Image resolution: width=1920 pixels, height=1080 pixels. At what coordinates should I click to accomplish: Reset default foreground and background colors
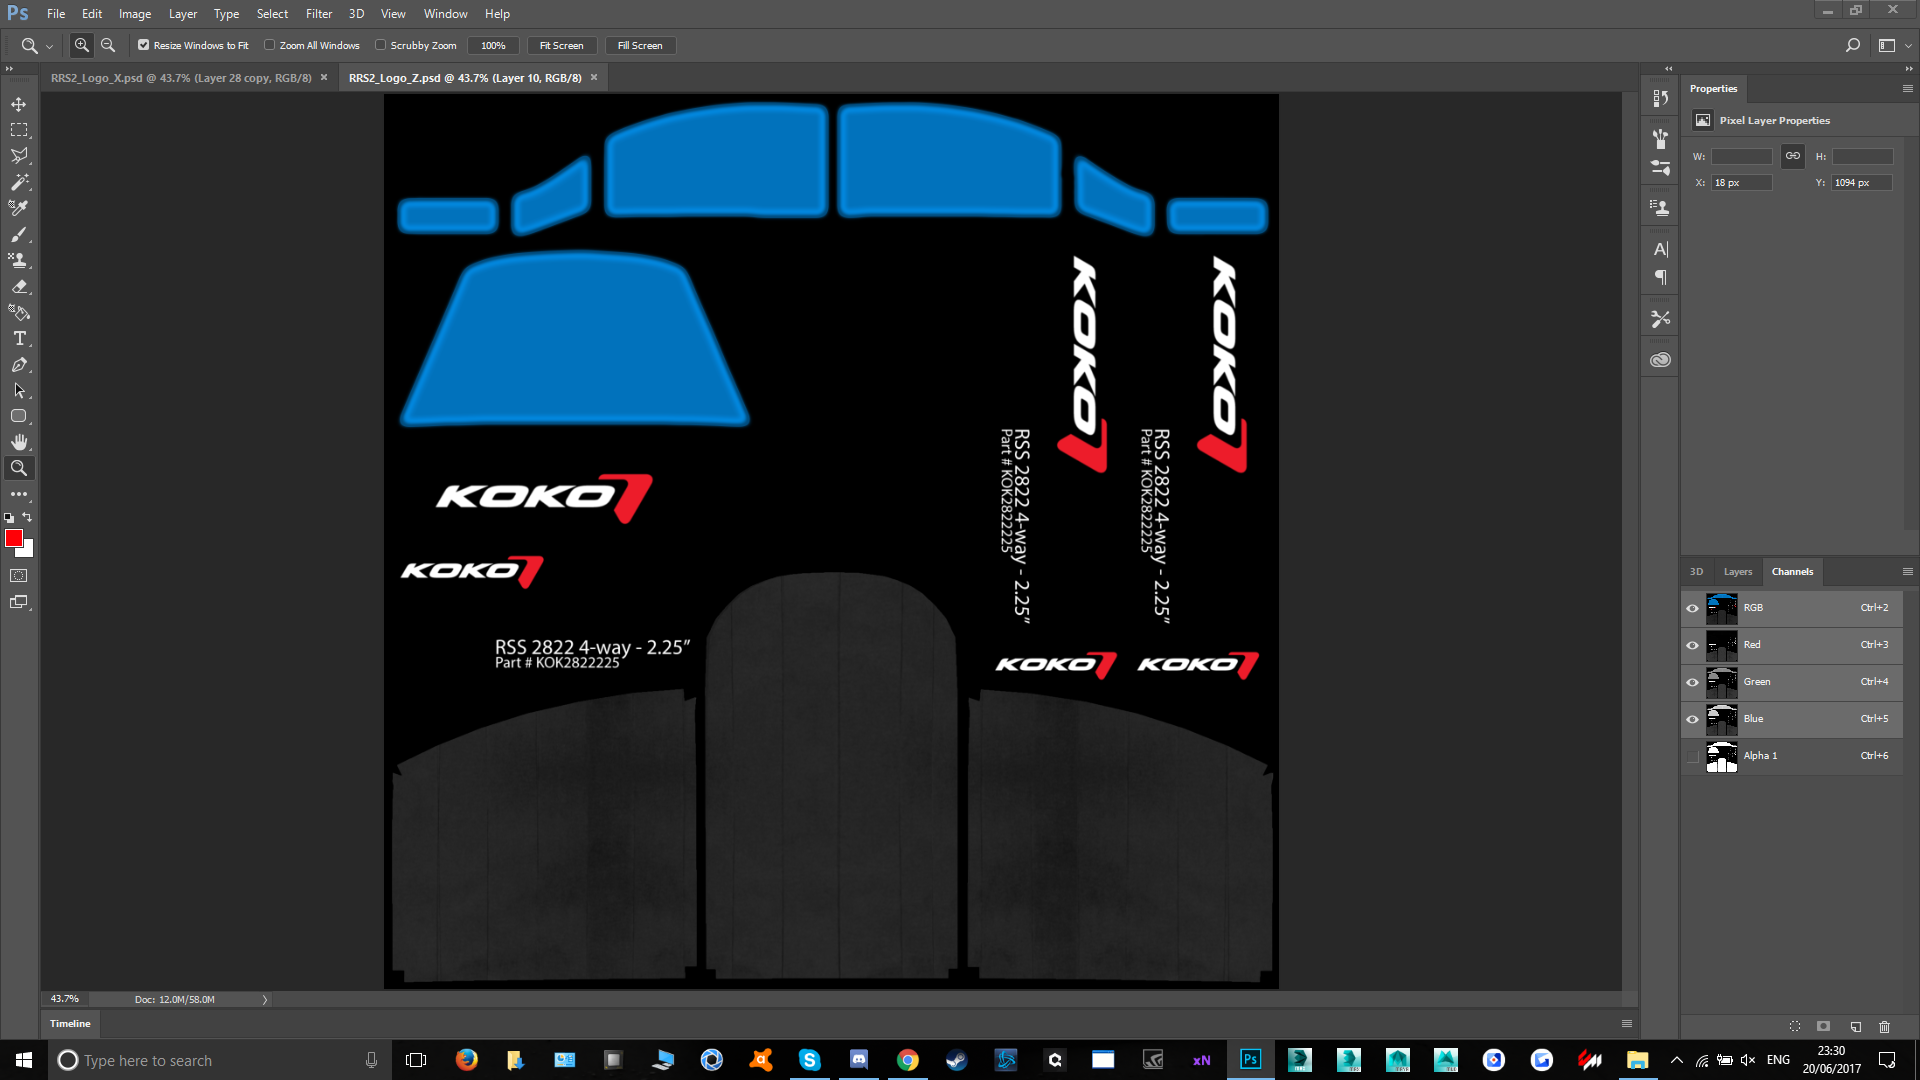tap(9, 517)
